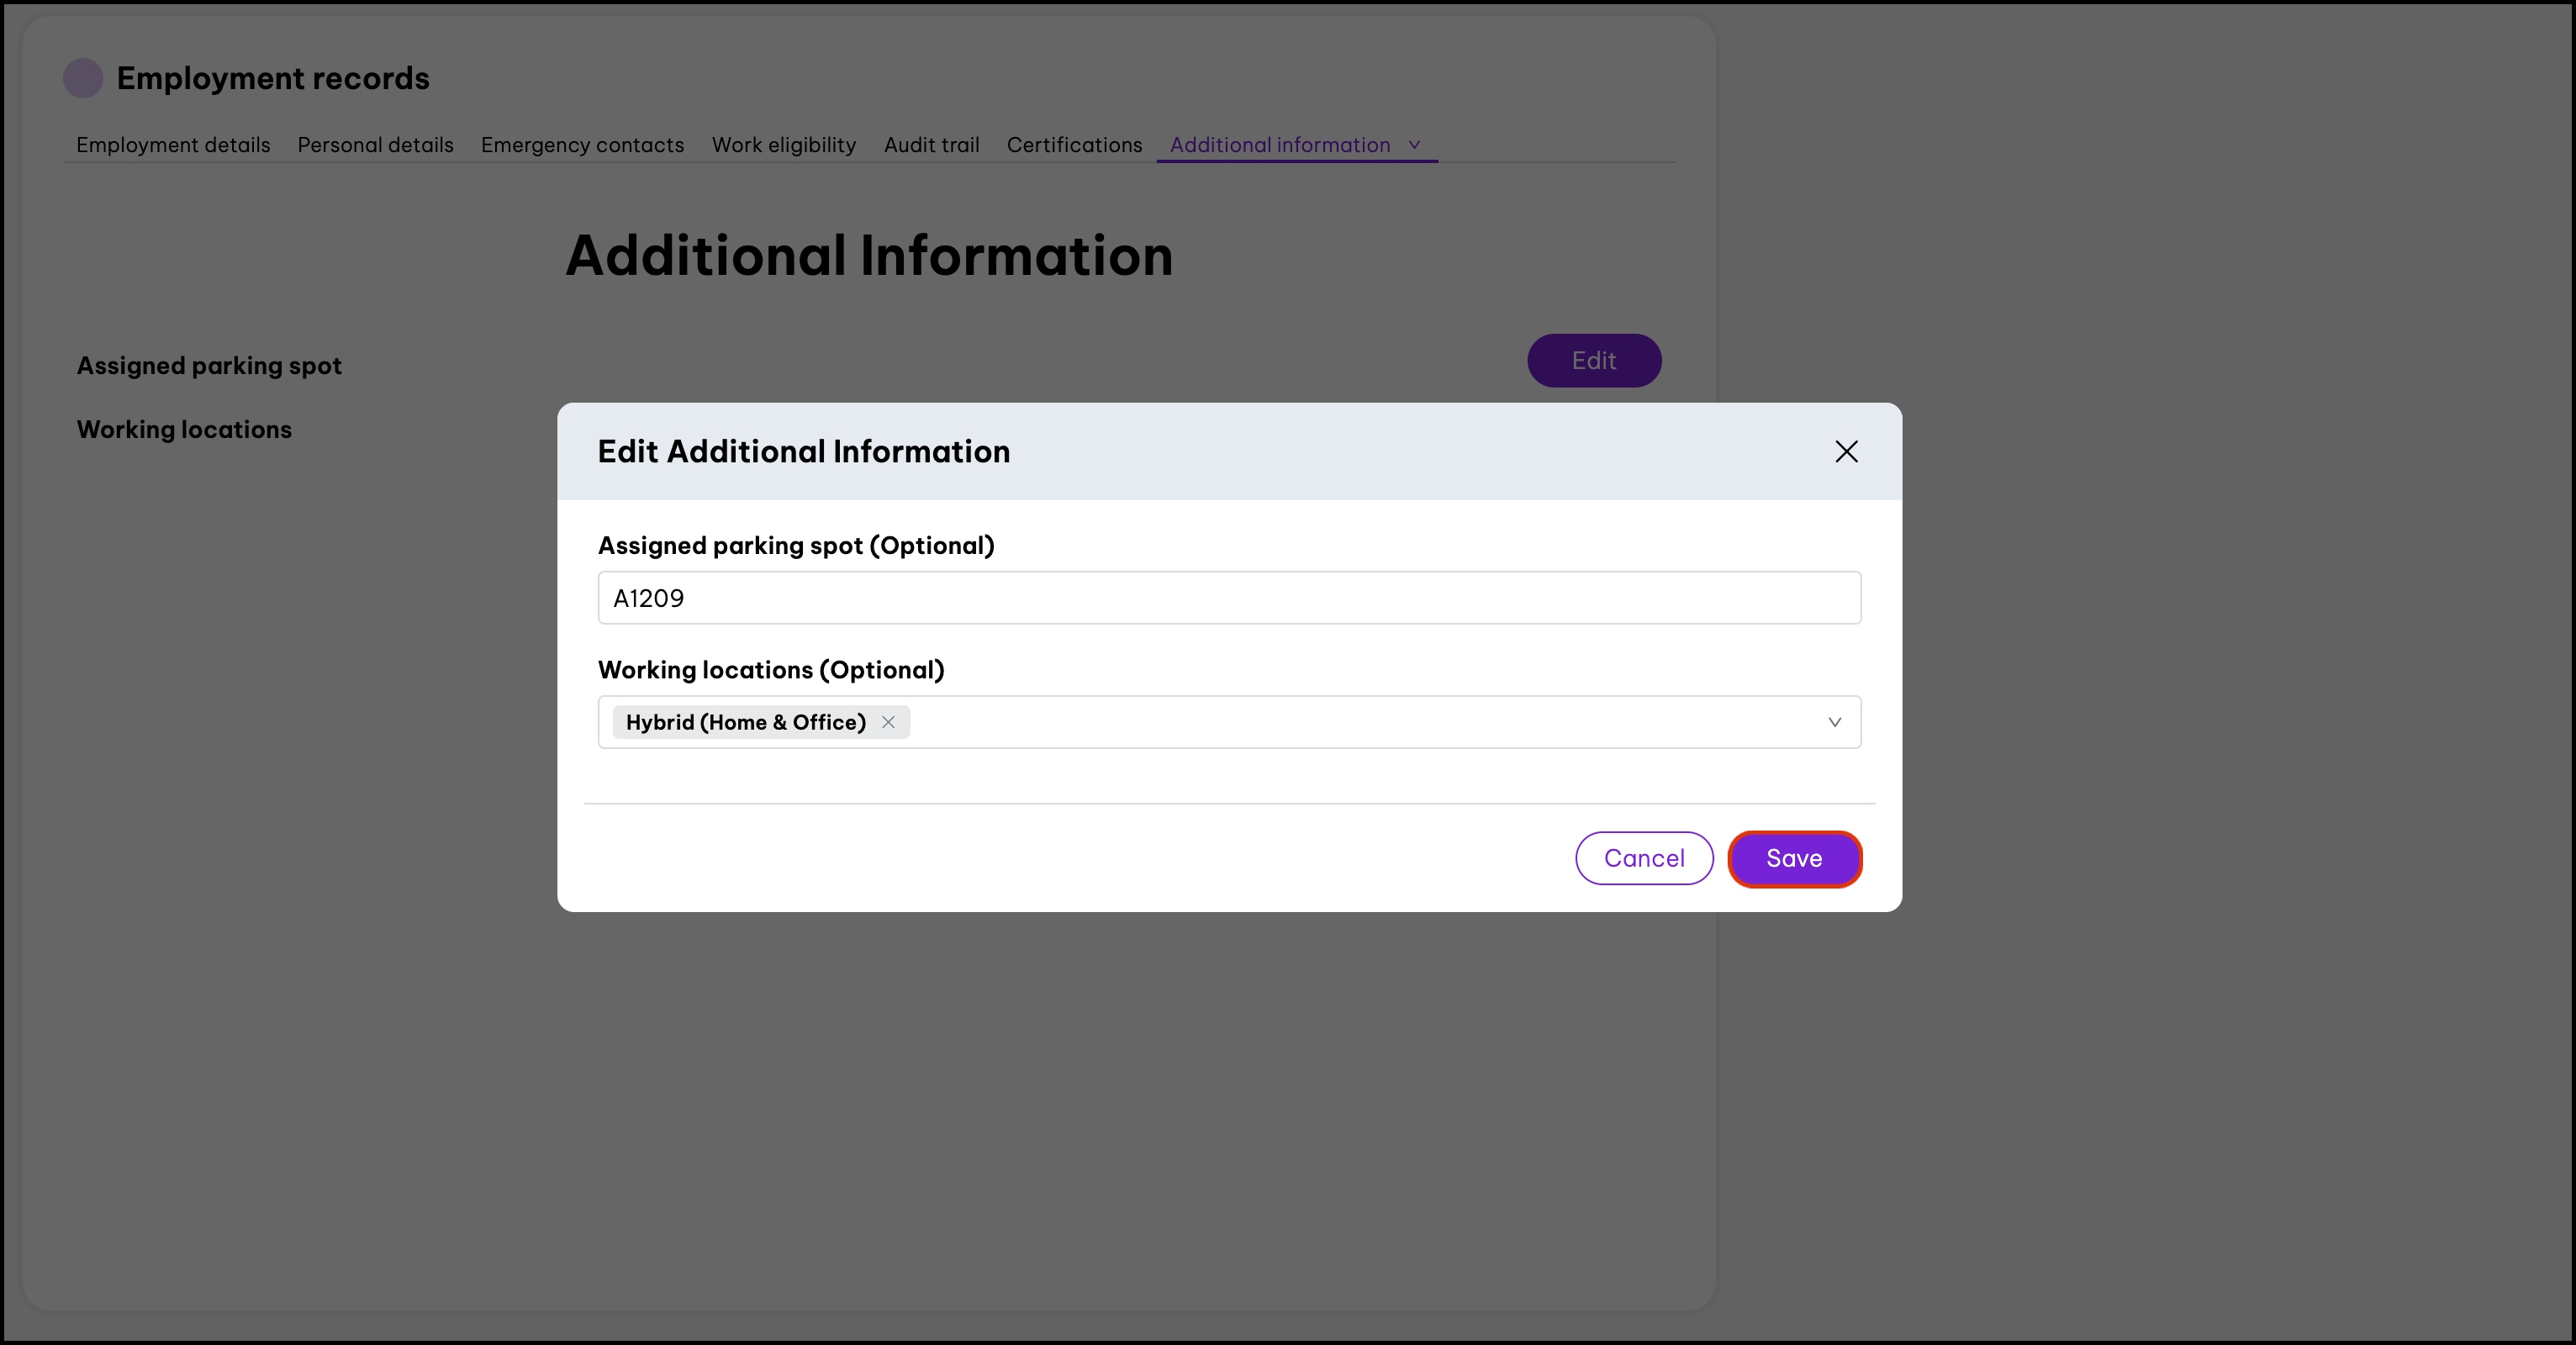
Task: Close the Edit Additional Information dialog
Action: 1846,452
